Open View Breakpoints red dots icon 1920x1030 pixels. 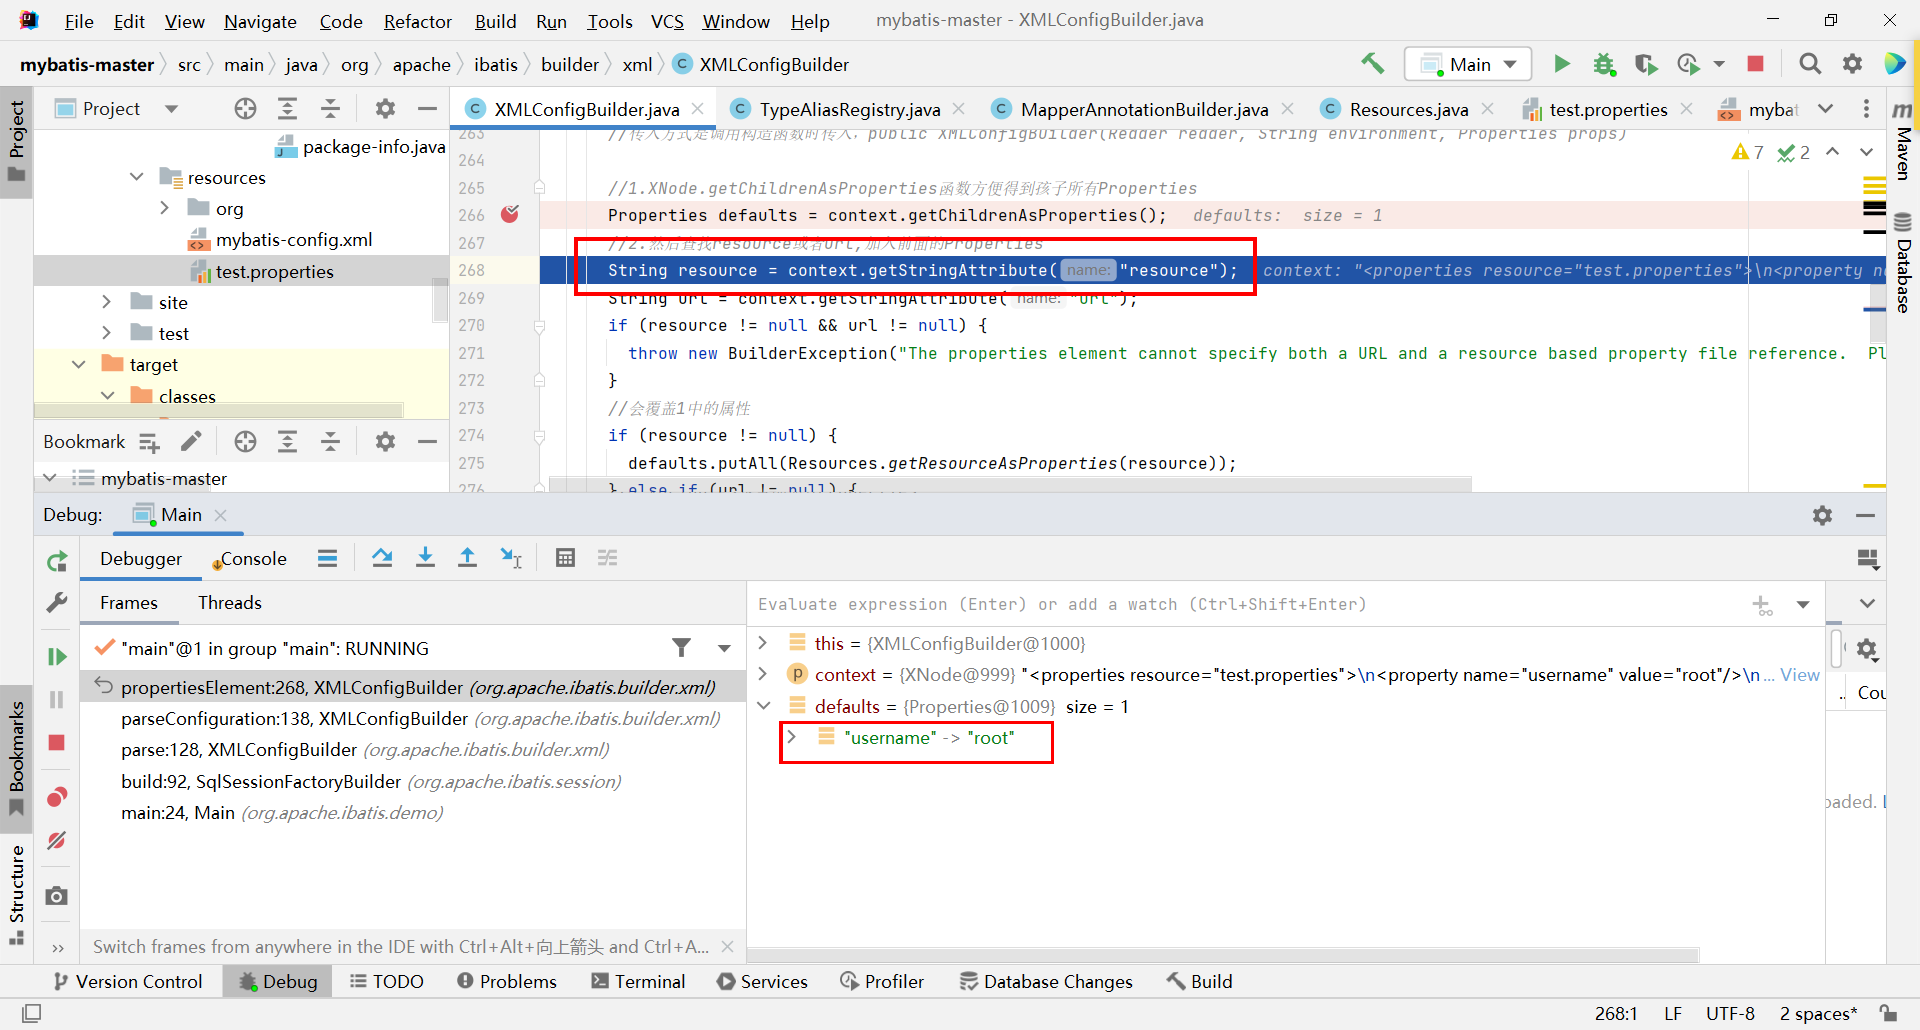(x=57, y=797)
